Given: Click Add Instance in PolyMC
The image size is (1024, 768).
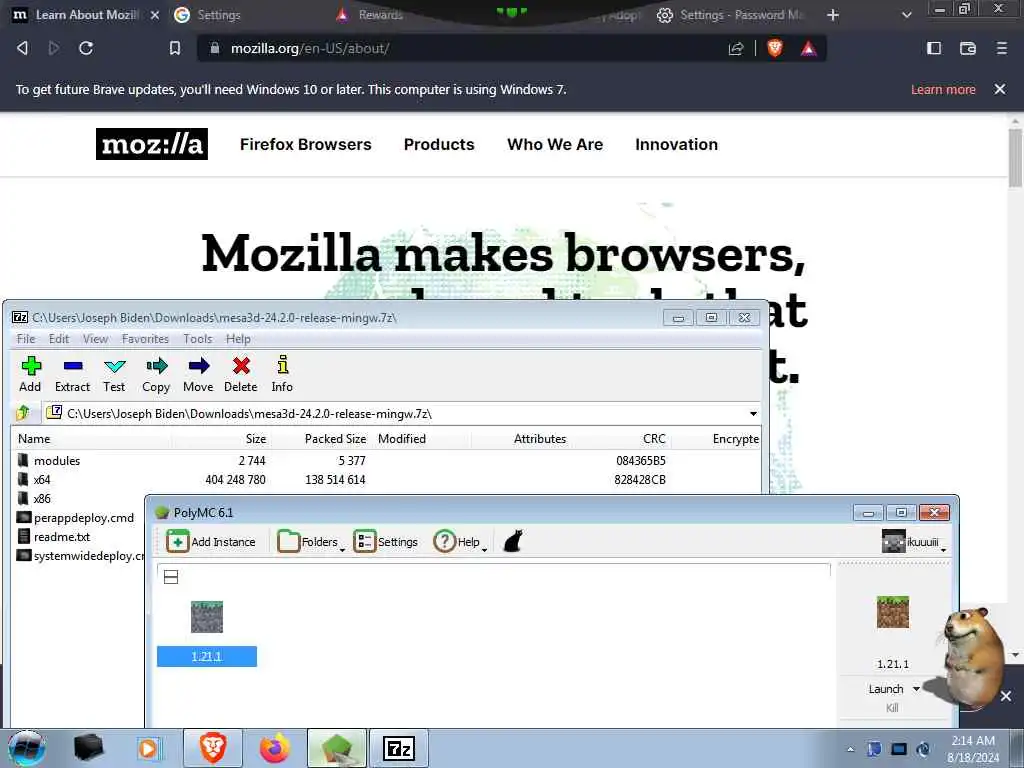Looking at the screenshot, I should pos(210,541).
